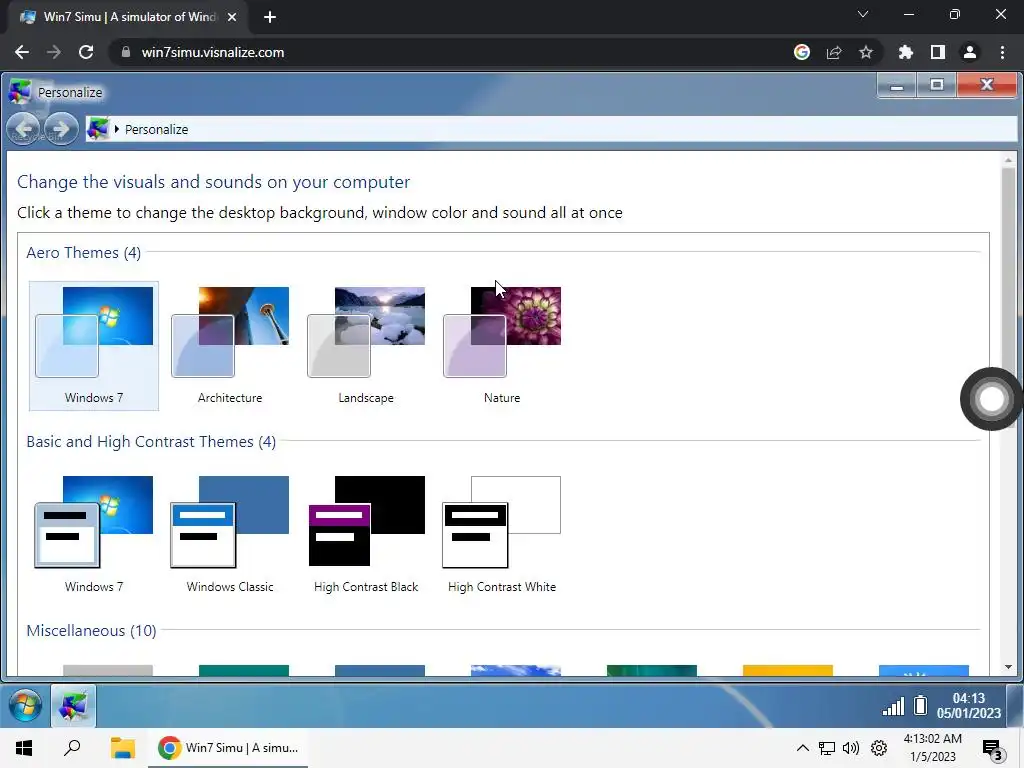The height and width of the screenshot is (768, 1024).
Task: Open Windows taskbar search
Action: click(x=72, y=748)
